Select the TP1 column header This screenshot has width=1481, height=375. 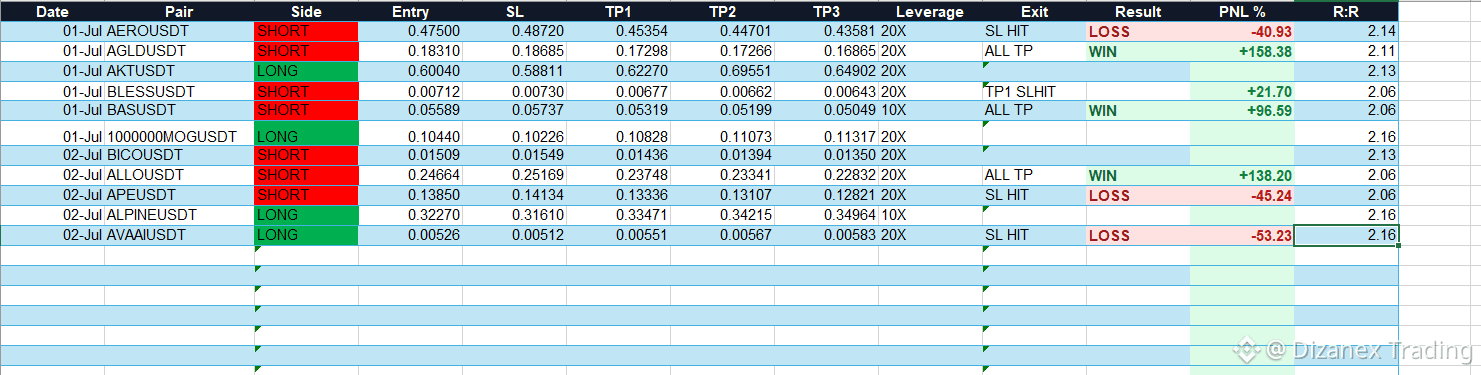click(618, 12)
